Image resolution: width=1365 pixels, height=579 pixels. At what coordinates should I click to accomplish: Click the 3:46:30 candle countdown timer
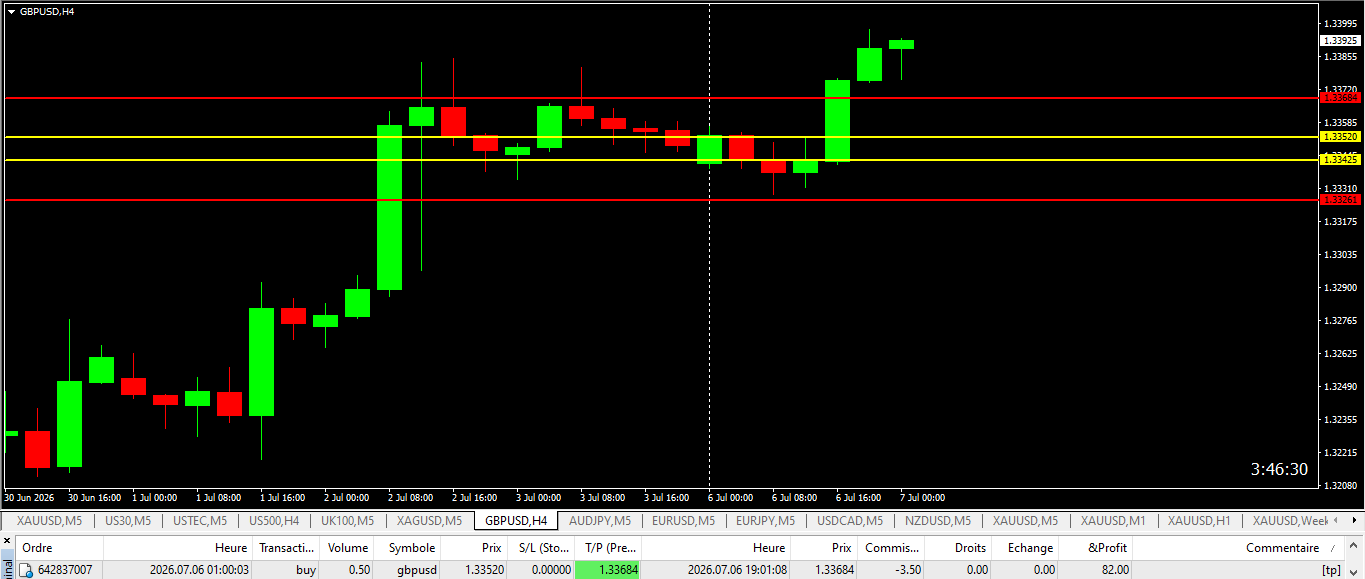[x=1279, y=469]
